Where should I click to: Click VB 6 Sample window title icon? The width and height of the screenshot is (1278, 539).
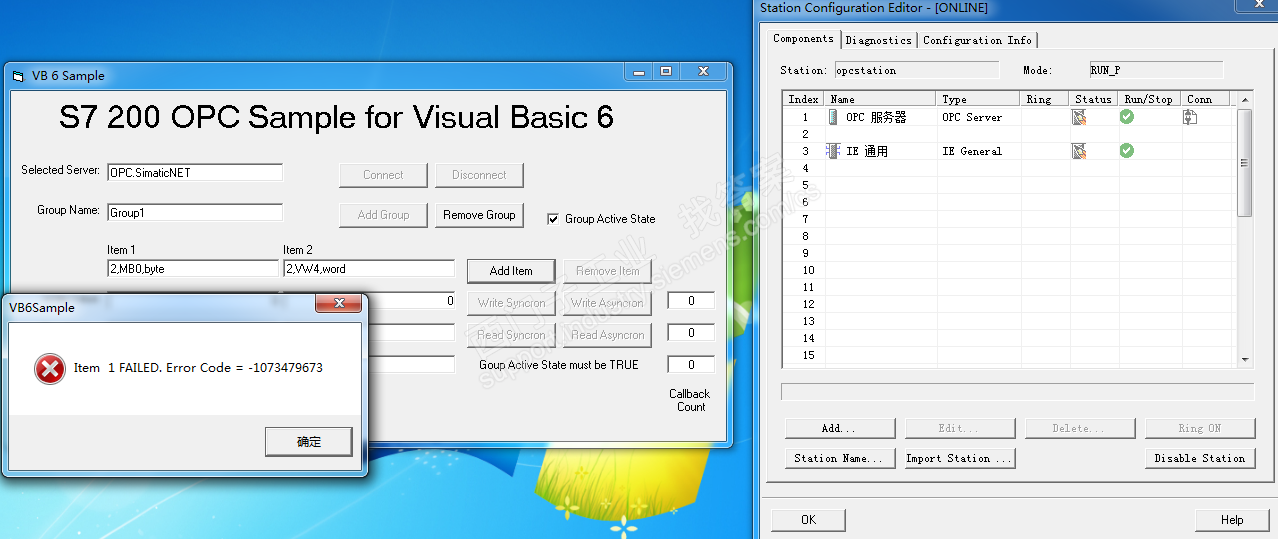[x=18, y=76]
